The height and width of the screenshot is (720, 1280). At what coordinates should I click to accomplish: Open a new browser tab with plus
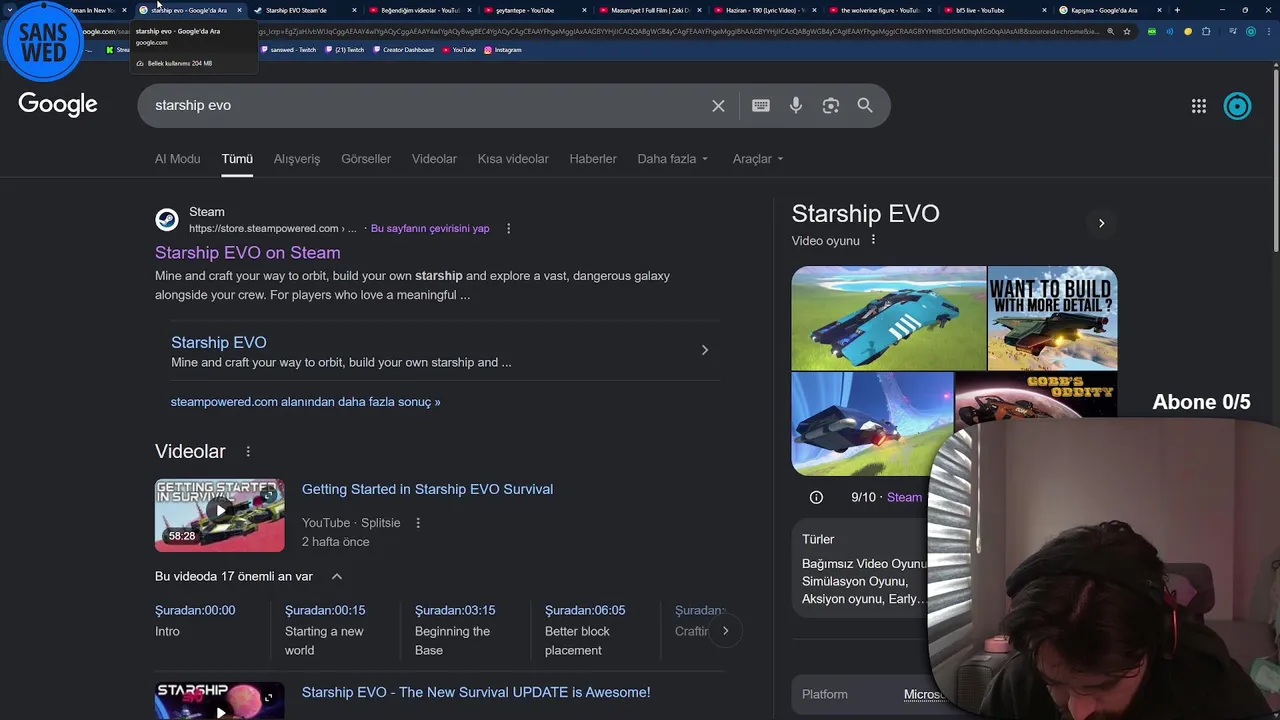coord(1177,10)
